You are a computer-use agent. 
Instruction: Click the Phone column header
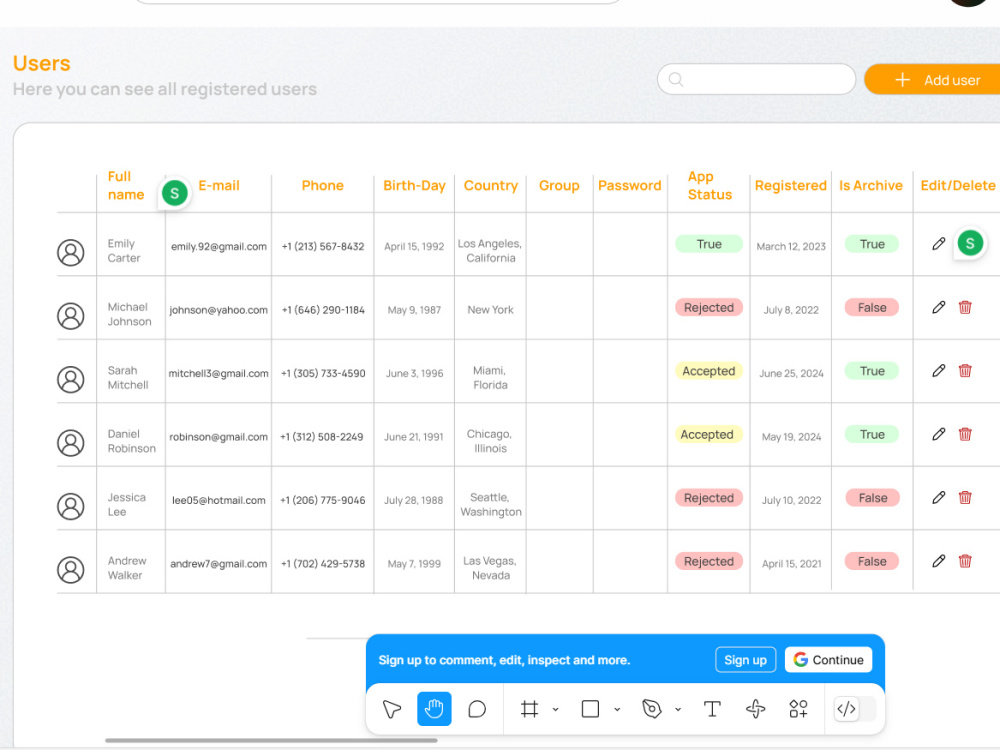[323, 186]
